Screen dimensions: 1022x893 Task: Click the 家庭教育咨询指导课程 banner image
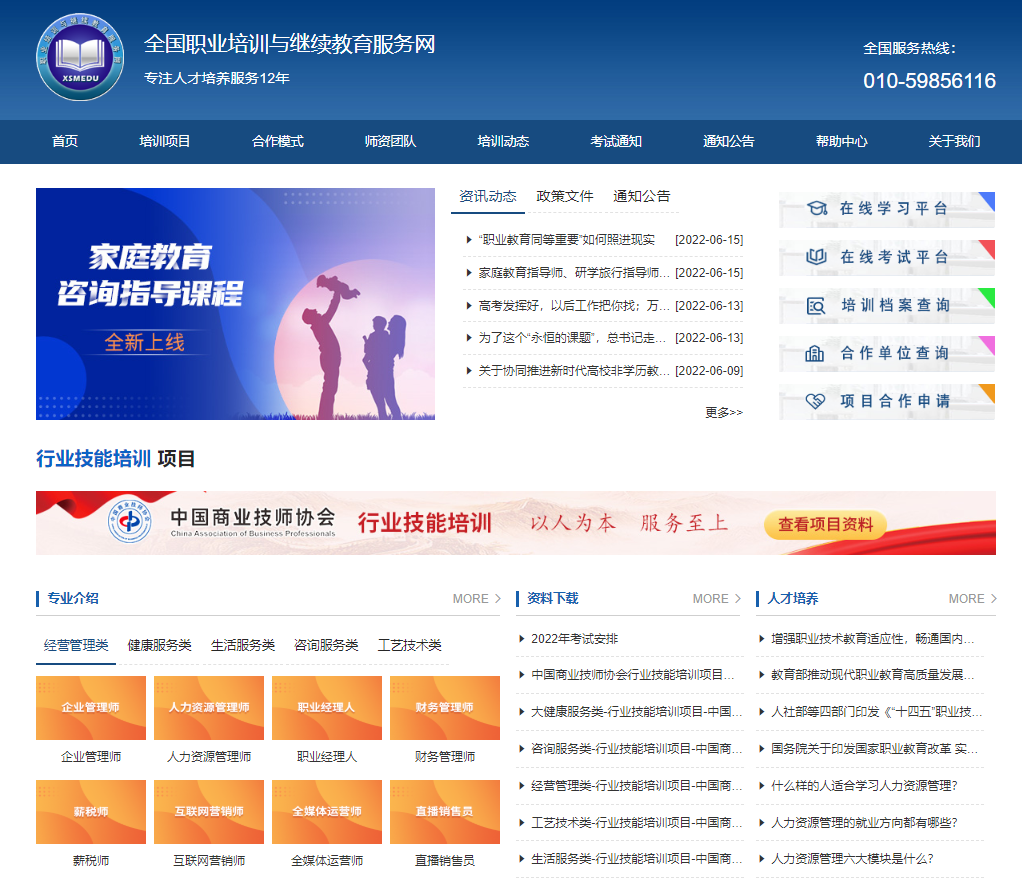tap(235, 304)
